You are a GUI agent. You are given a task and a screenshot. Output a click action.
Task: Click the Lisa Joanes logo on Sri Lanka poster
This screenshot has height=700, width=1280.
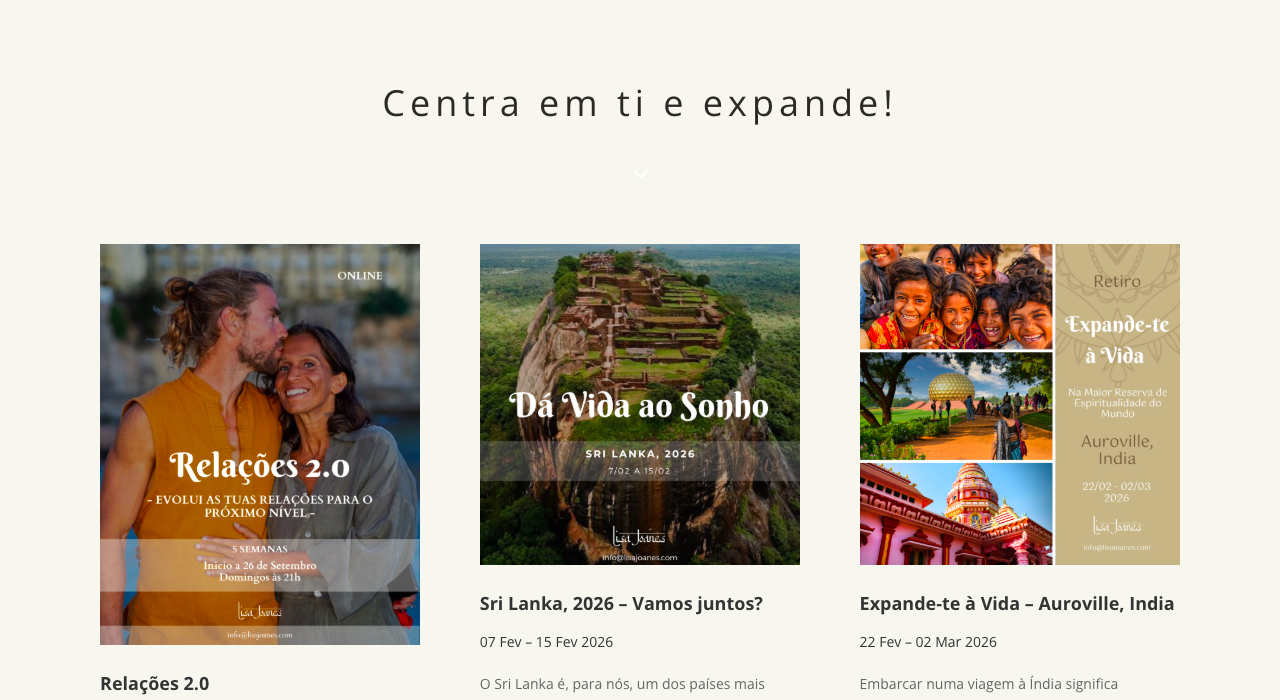coord(640,537)
